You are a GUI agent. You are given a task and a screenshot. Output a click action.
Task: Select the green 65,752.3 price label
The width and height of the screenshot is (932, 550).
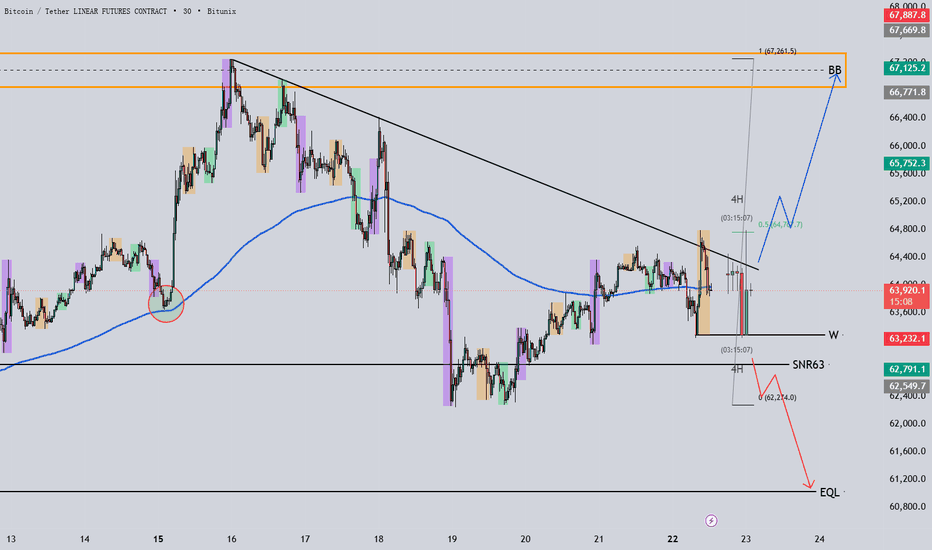pos(906,163)
